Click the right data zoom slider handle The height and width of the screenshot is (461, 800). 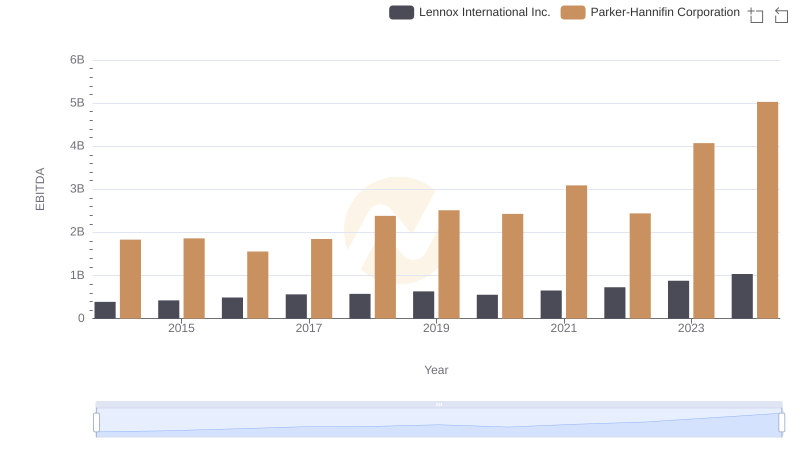(x=781, y=423)
